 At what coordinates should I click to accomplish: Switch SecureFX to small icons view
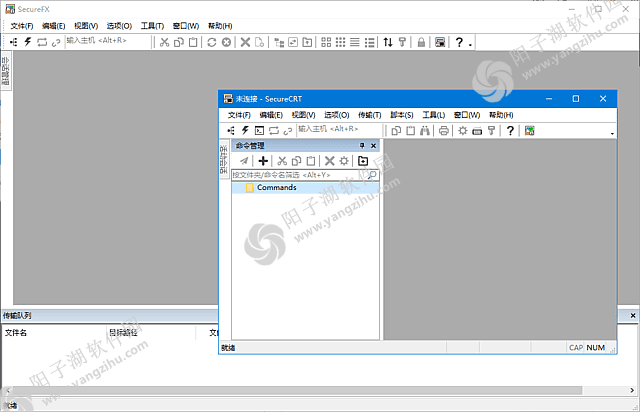point(340,42)
